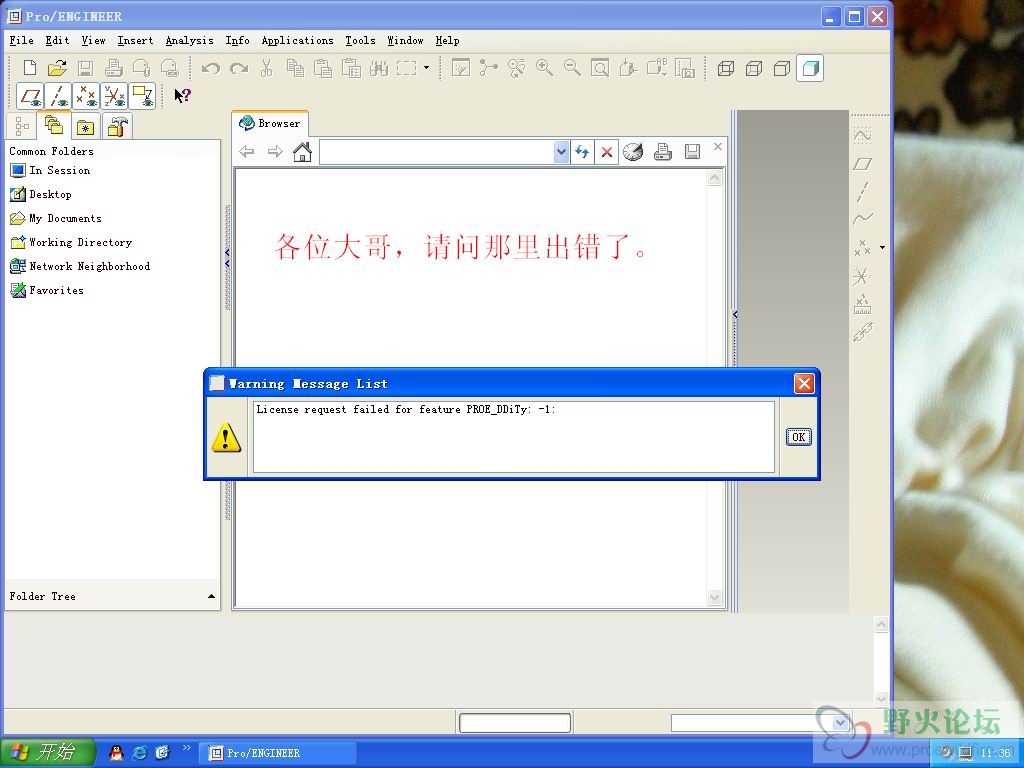This screenshot has height=768, width=1024.
Task: Click the Copy icon in toolbar
Action: coord(295,68)
